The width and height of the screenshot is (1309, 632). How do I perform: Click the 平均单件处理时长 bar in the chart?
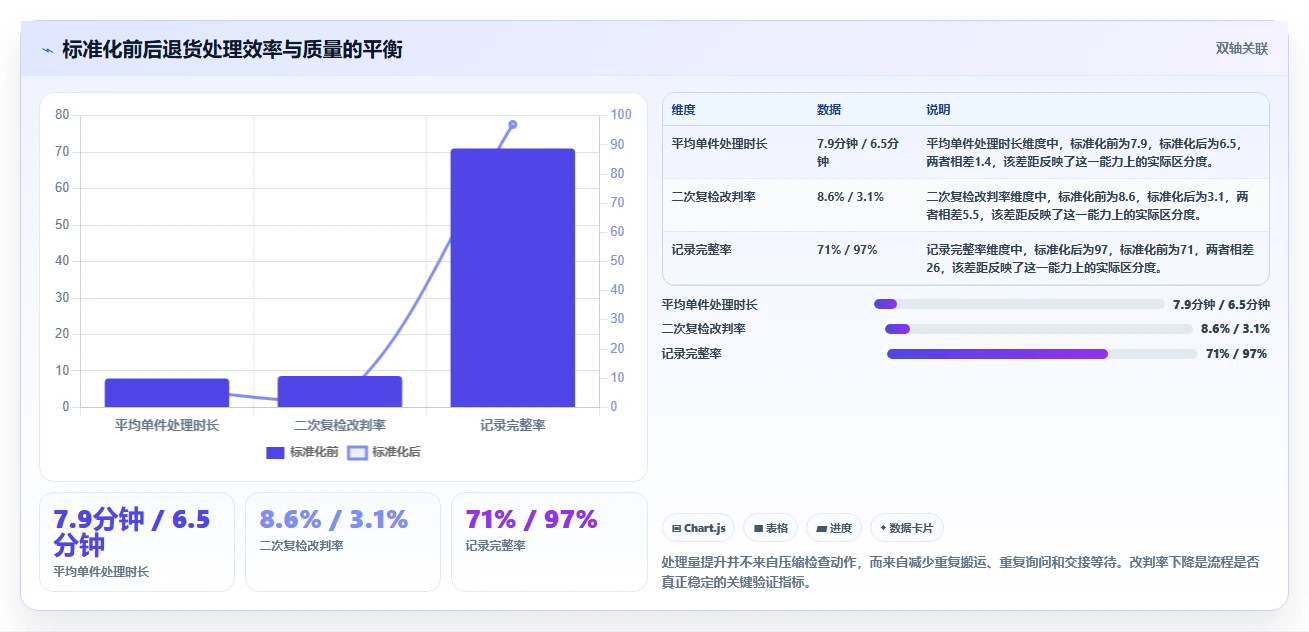click(167, 393)
